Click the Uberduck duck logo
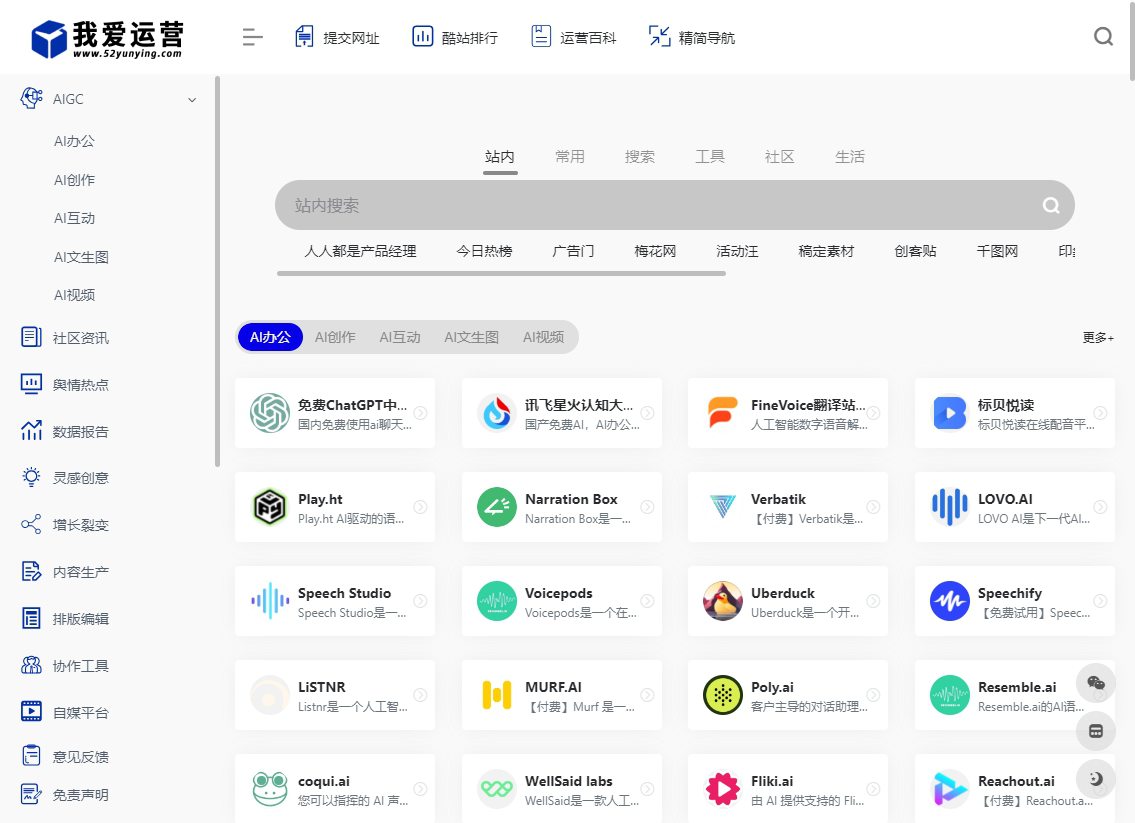 point(722,601)
